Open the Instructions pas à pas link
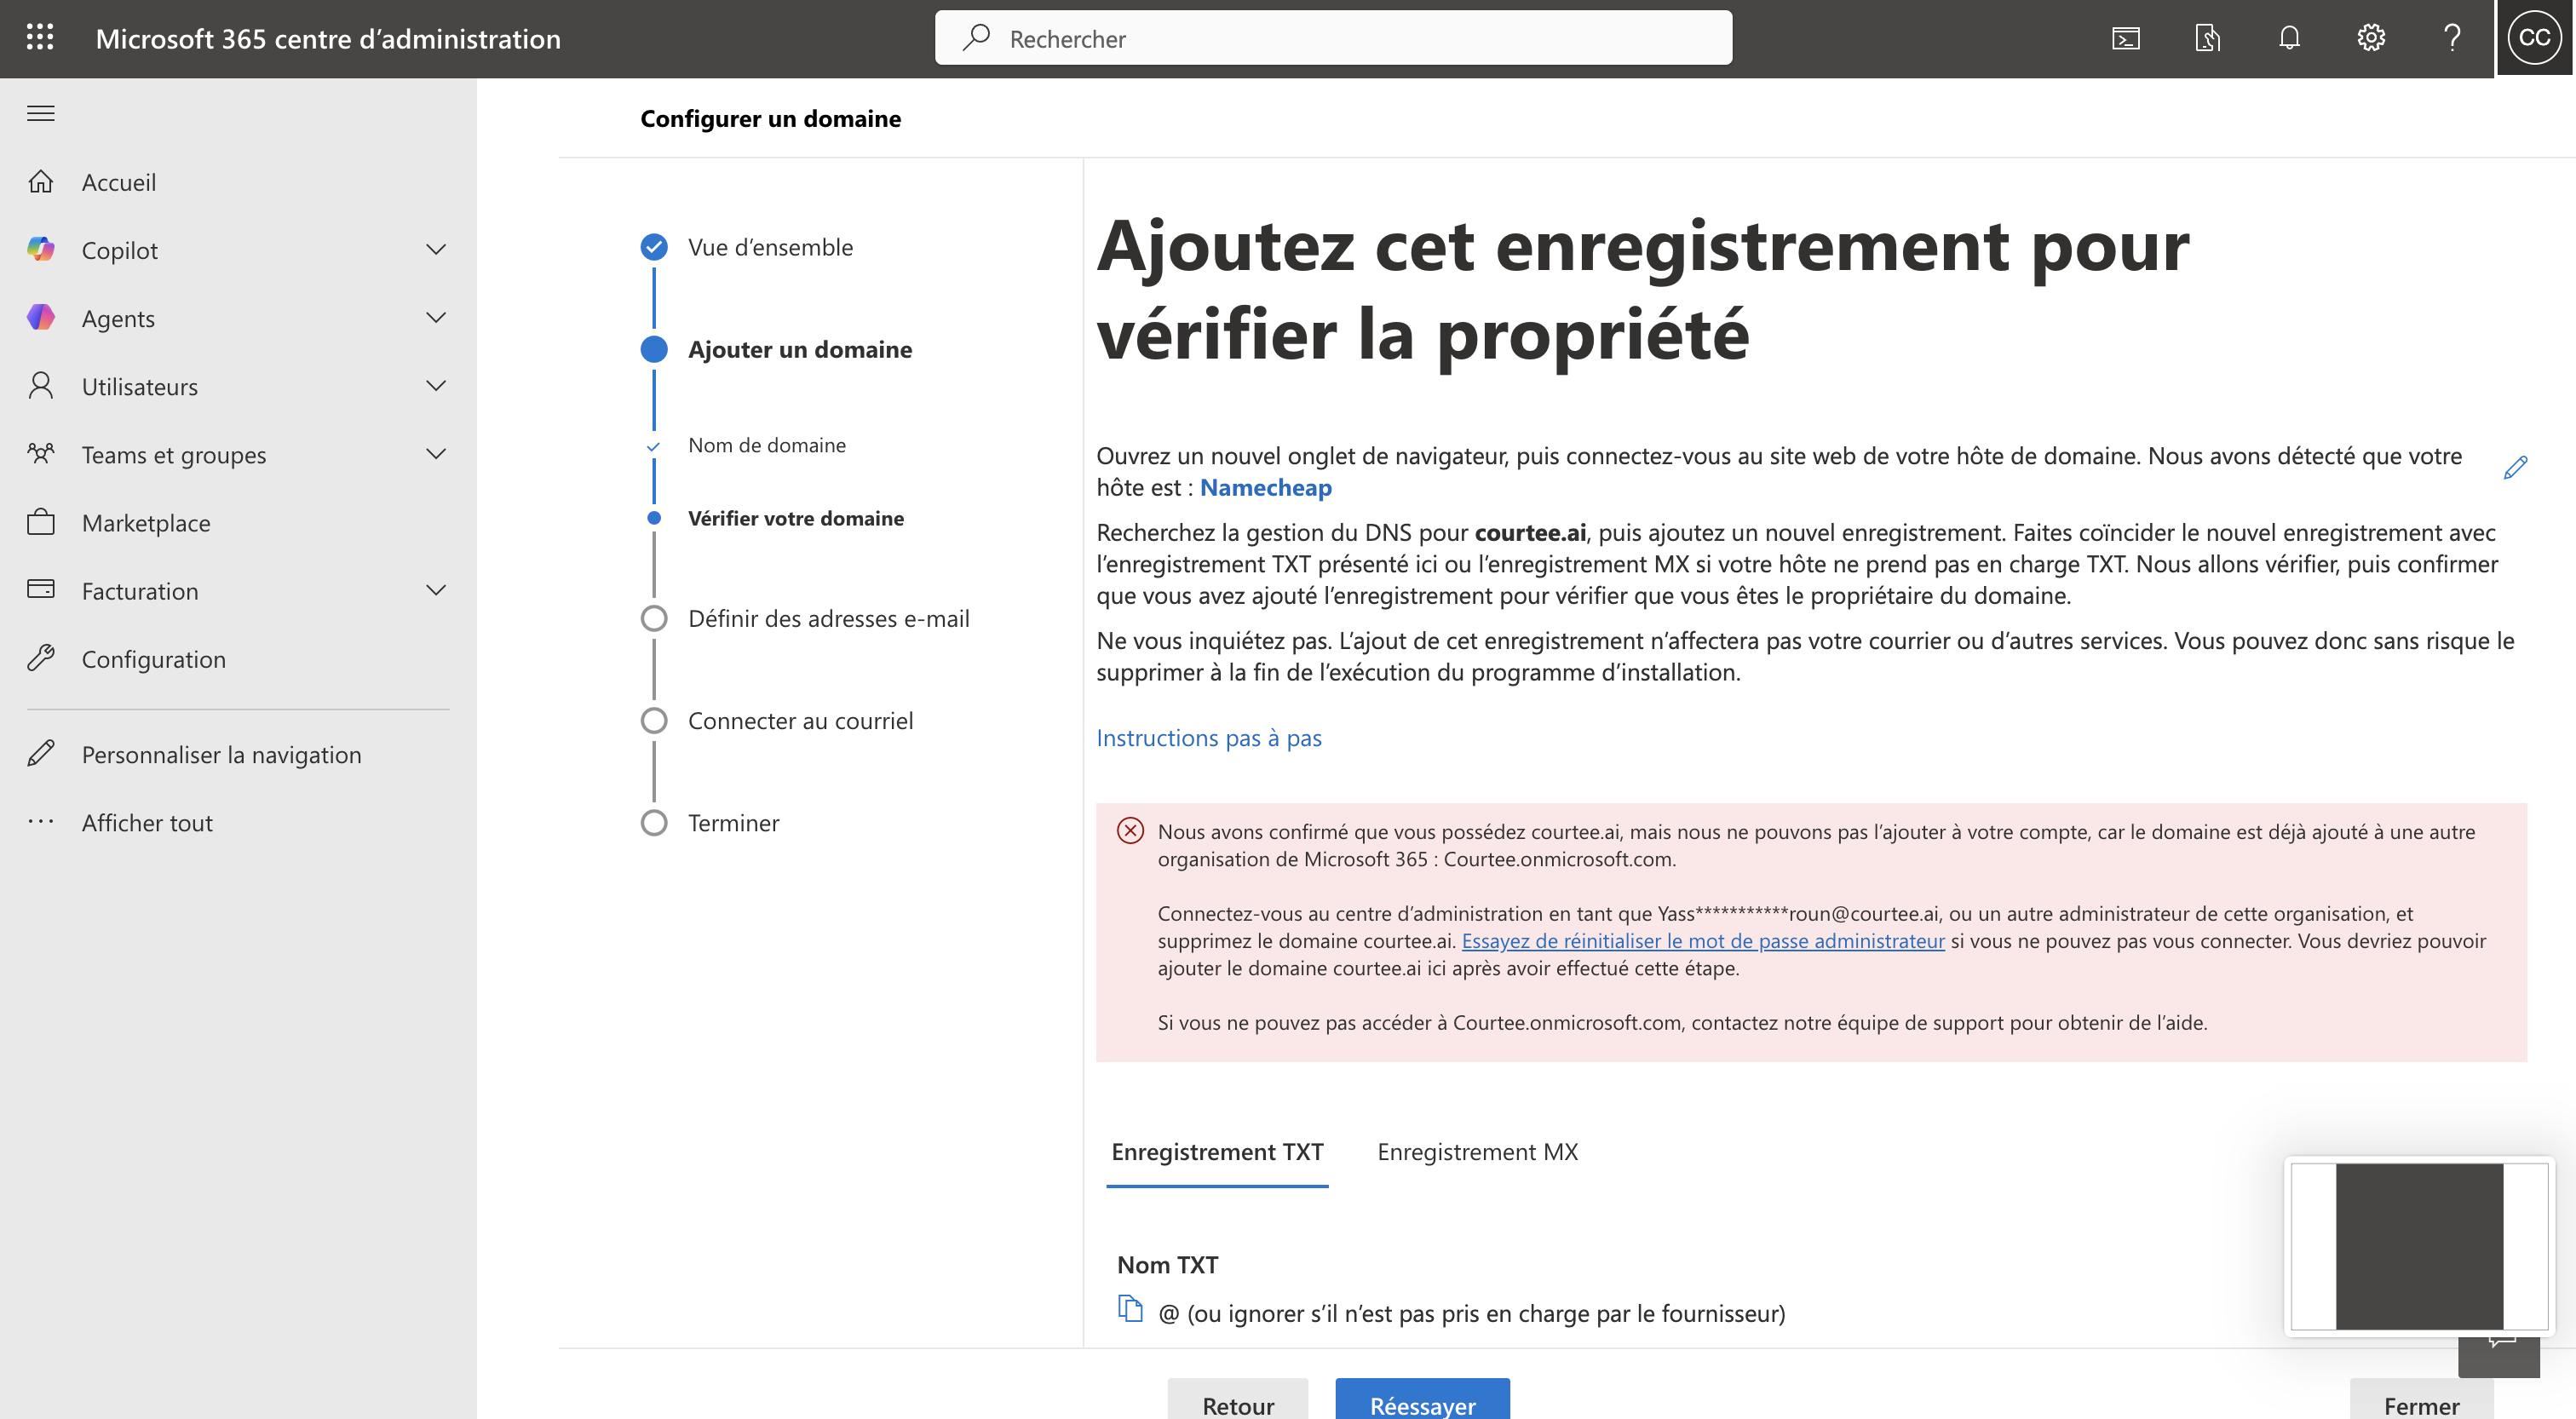The width and height of the screenshot is (2576, 1419). tap(1208, 737)
